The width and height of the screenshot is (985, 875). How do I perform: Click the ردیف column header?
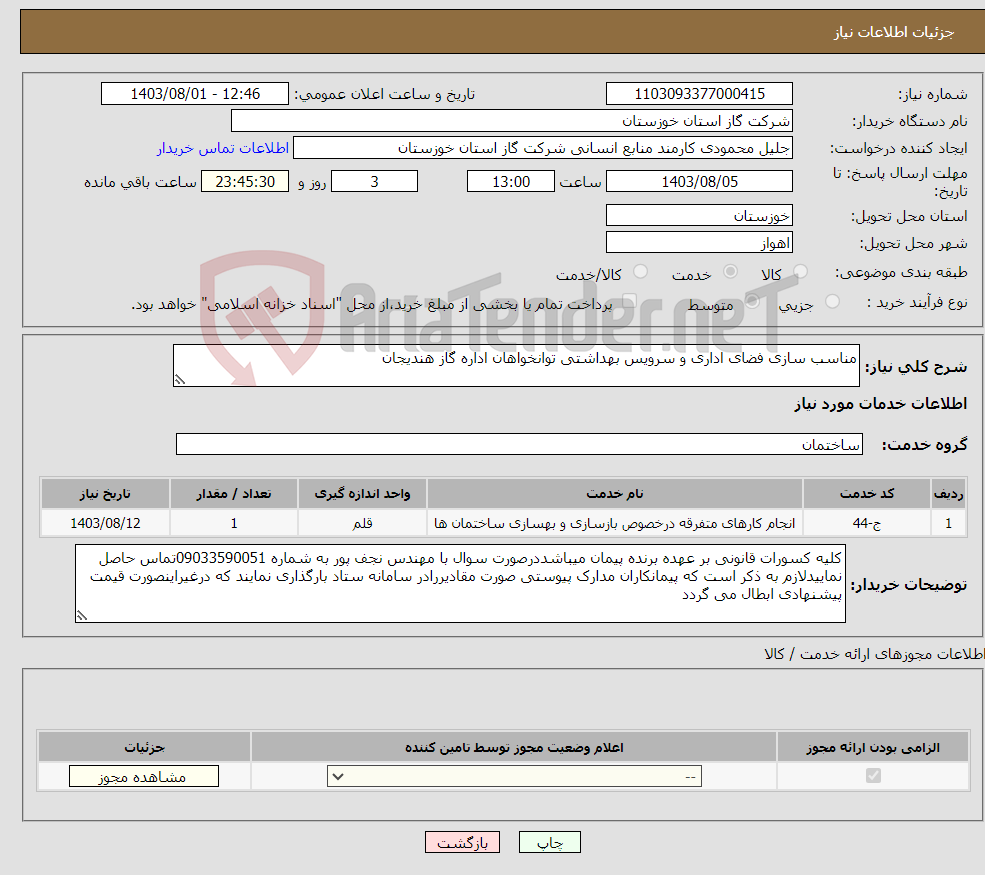pyautogui.click(x=948, y=493)
